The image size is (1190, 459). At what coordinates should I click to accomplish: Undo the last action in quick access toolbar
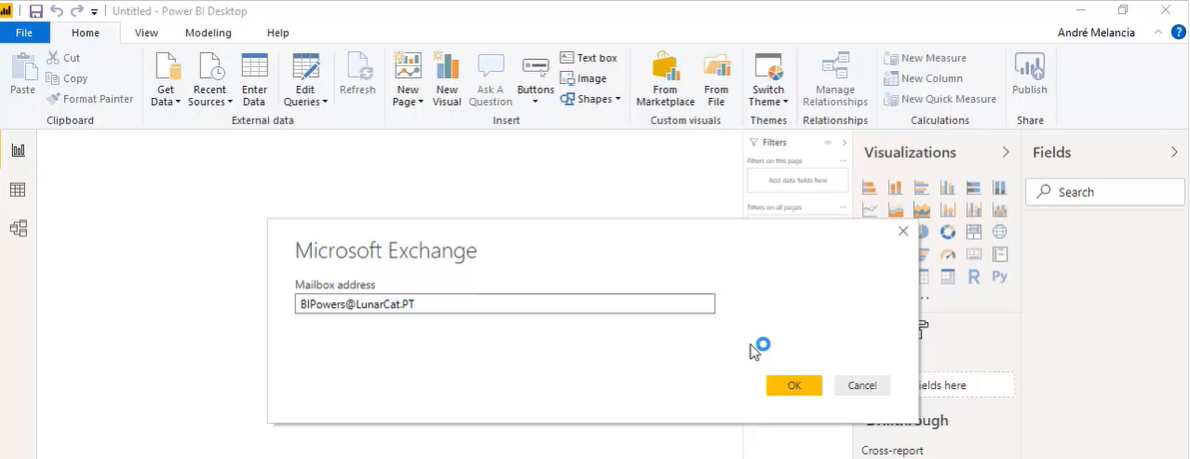click(x=56, y=11)
